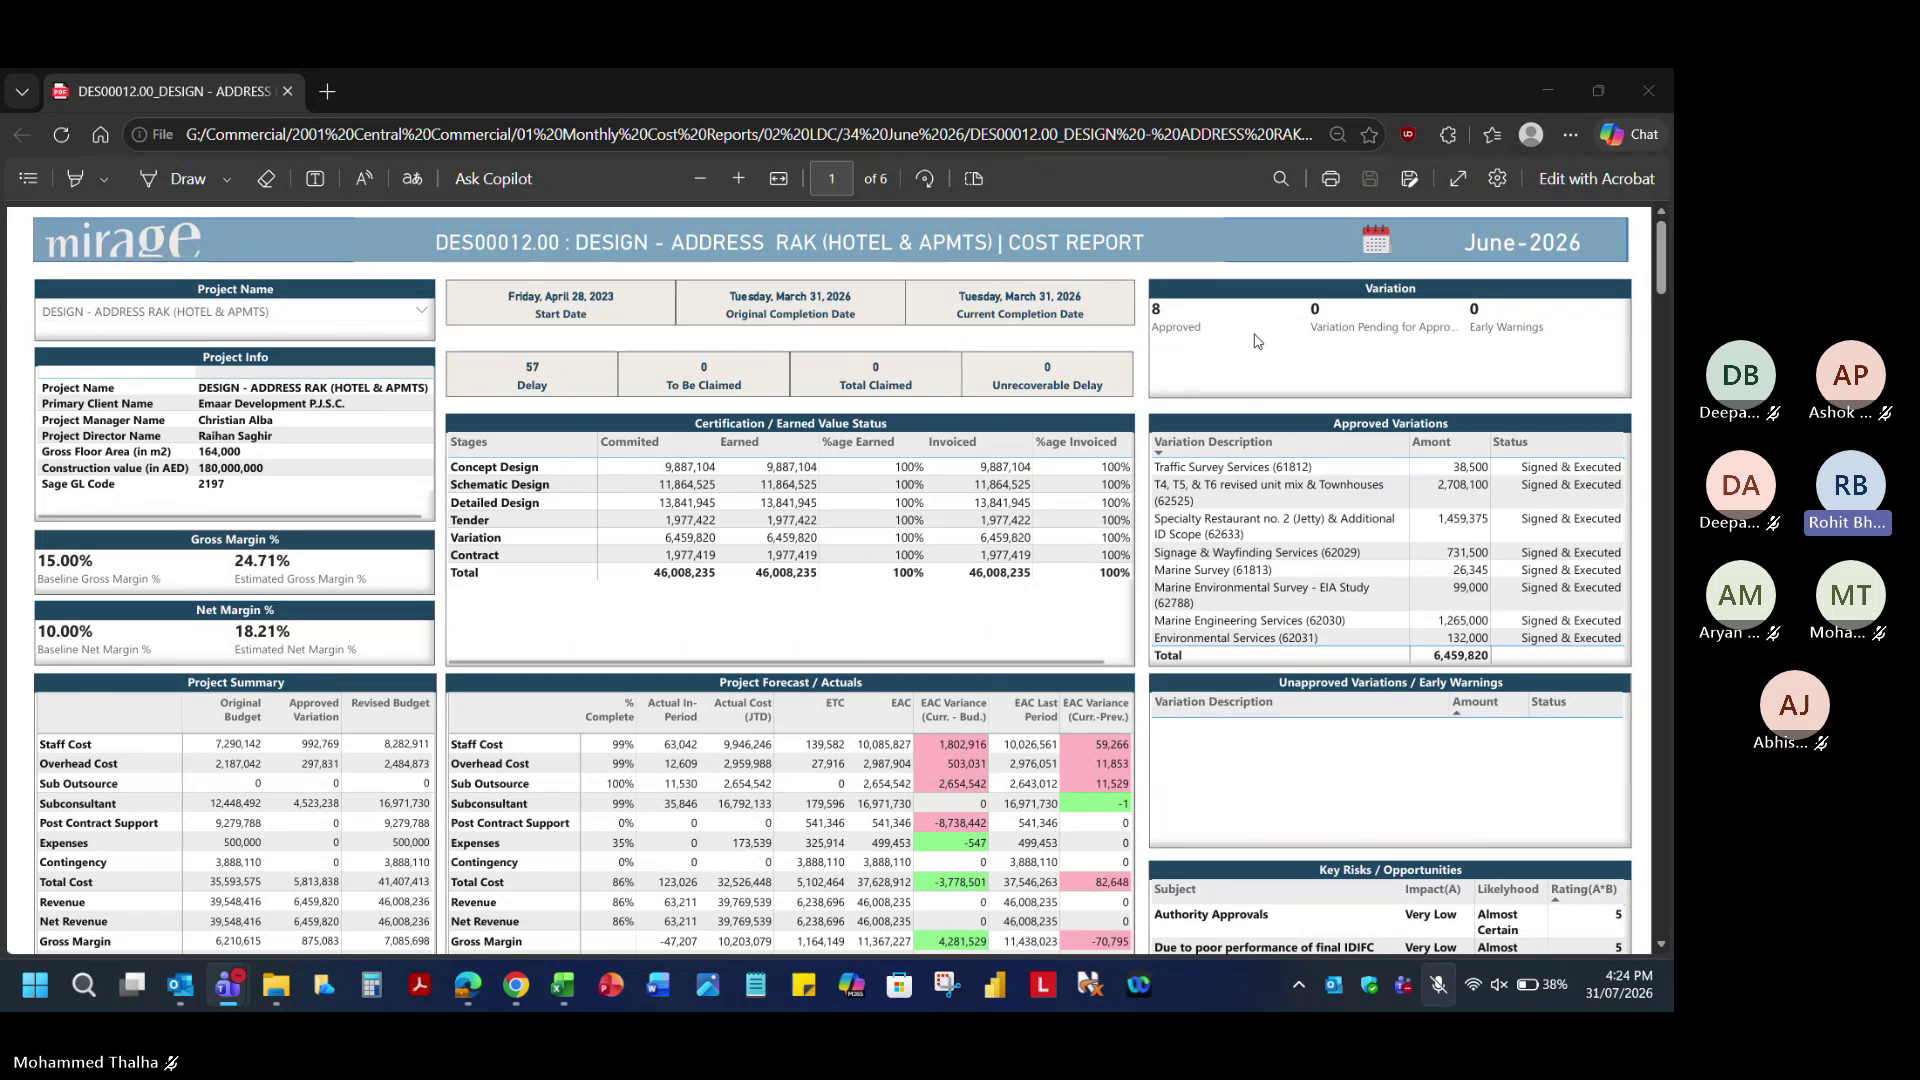Open Microsoft Teams from the taskbar
Viewport: 1920px width, 1080px height.
[x=228, y=986]
